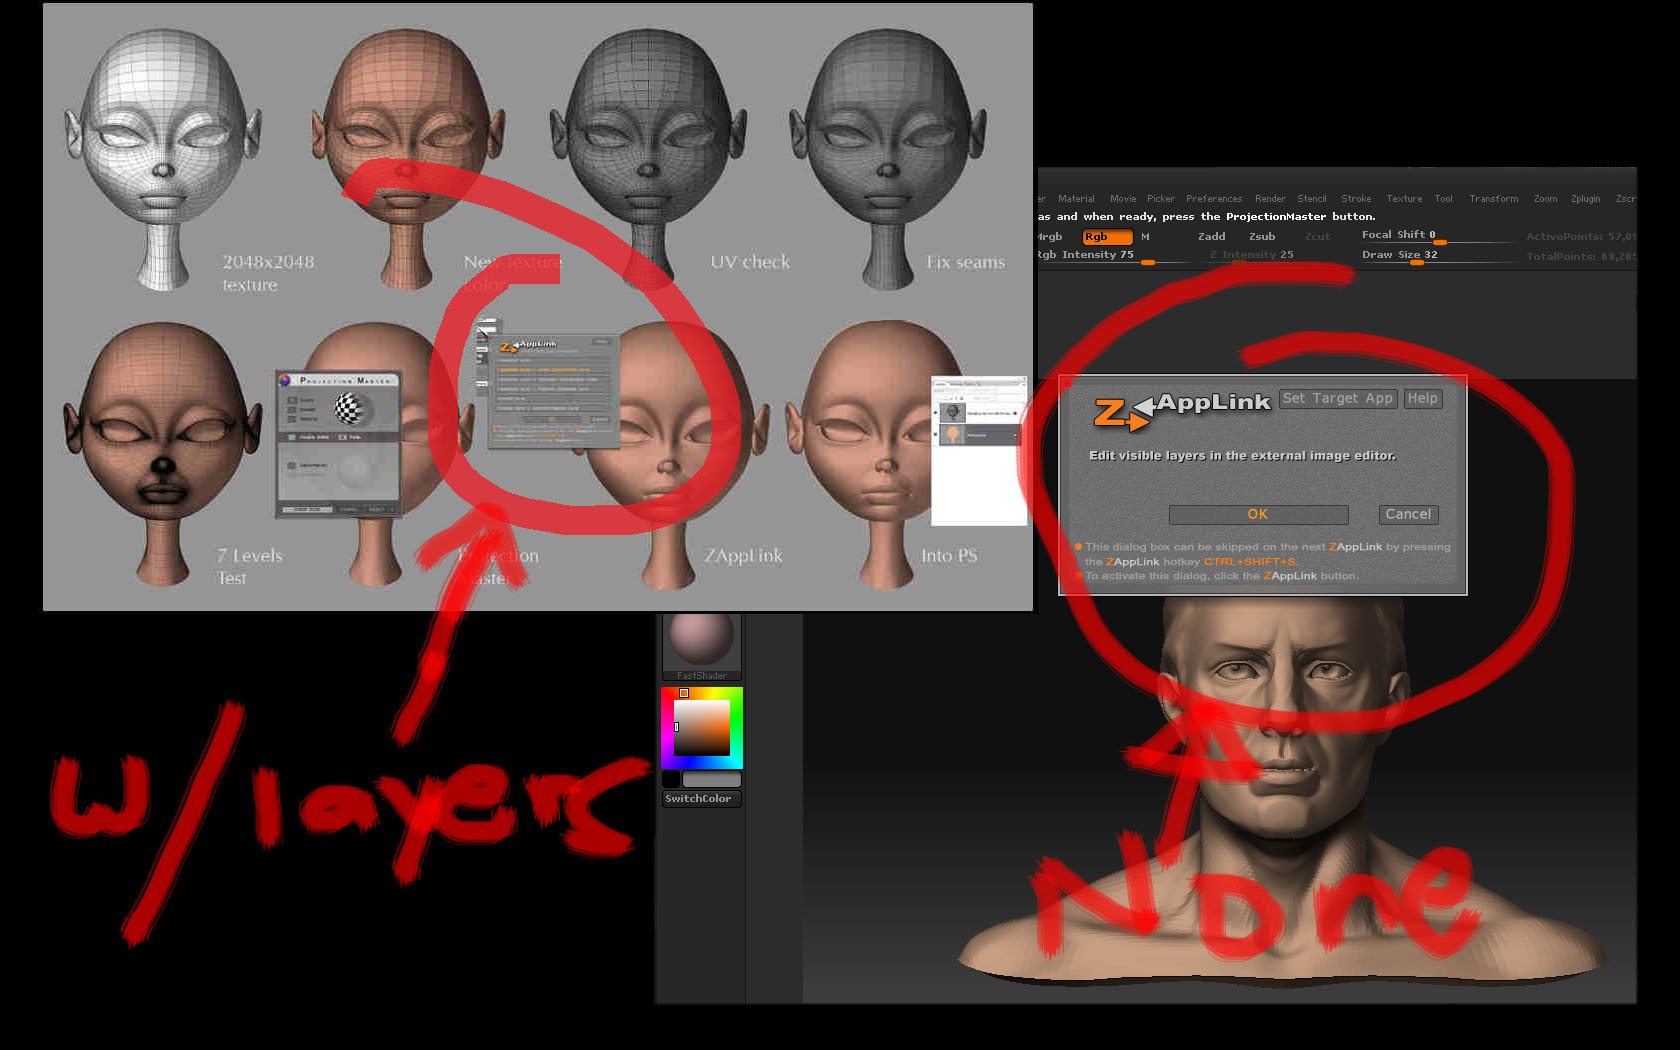The height and width of the screenshot is (1050, 1680).
Task: Open the Texture menu
Action: pyautogui.click(x=1404, y=198)
